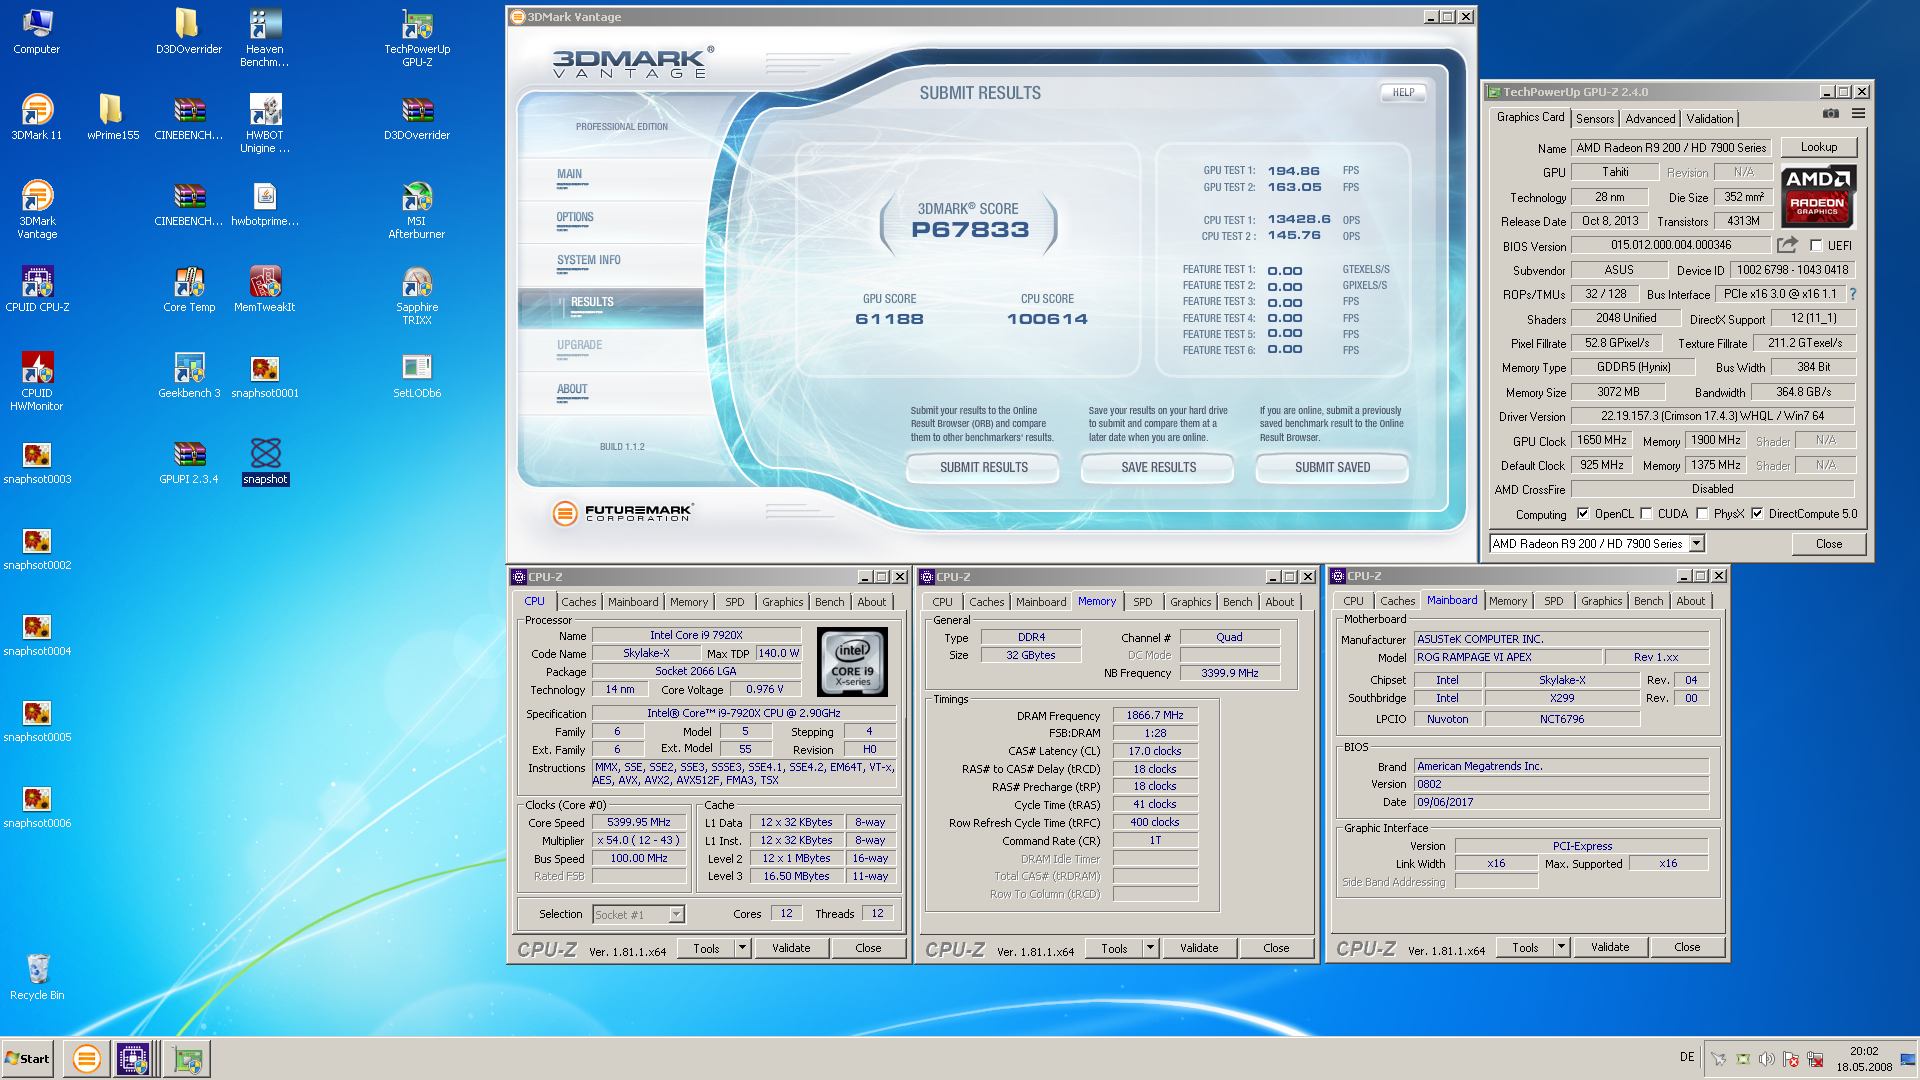Toggle the DirectCompute 5.0 checkbox
1920x1080 pixels.
1757,514
